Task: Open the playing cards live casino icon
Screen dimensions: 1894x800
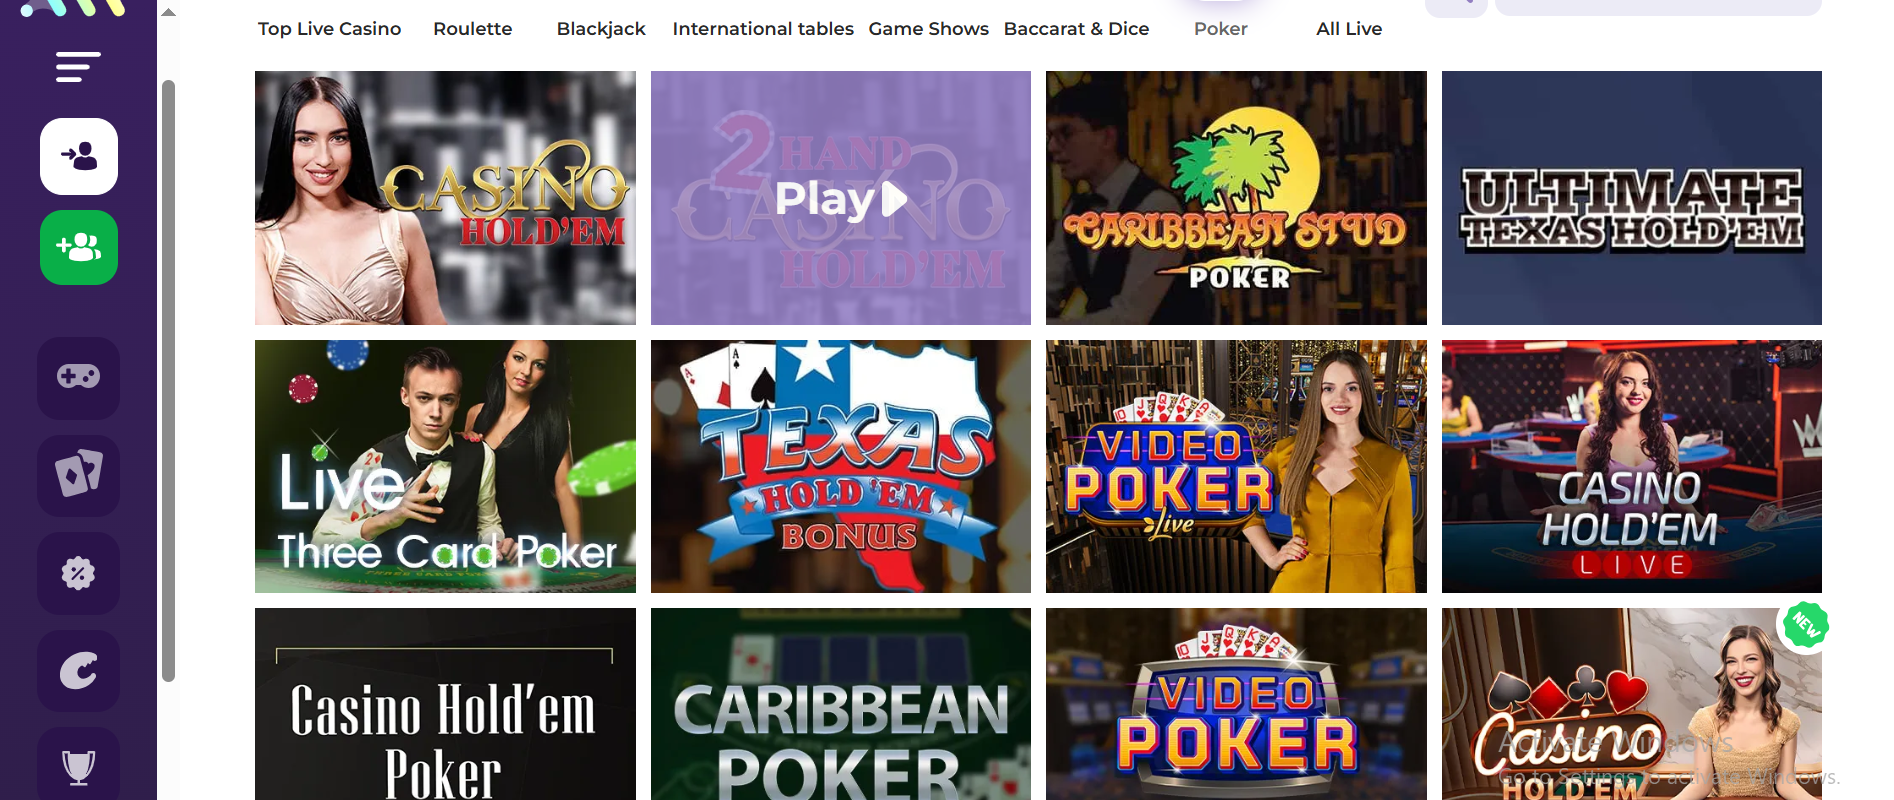Action: coord(78,475)
